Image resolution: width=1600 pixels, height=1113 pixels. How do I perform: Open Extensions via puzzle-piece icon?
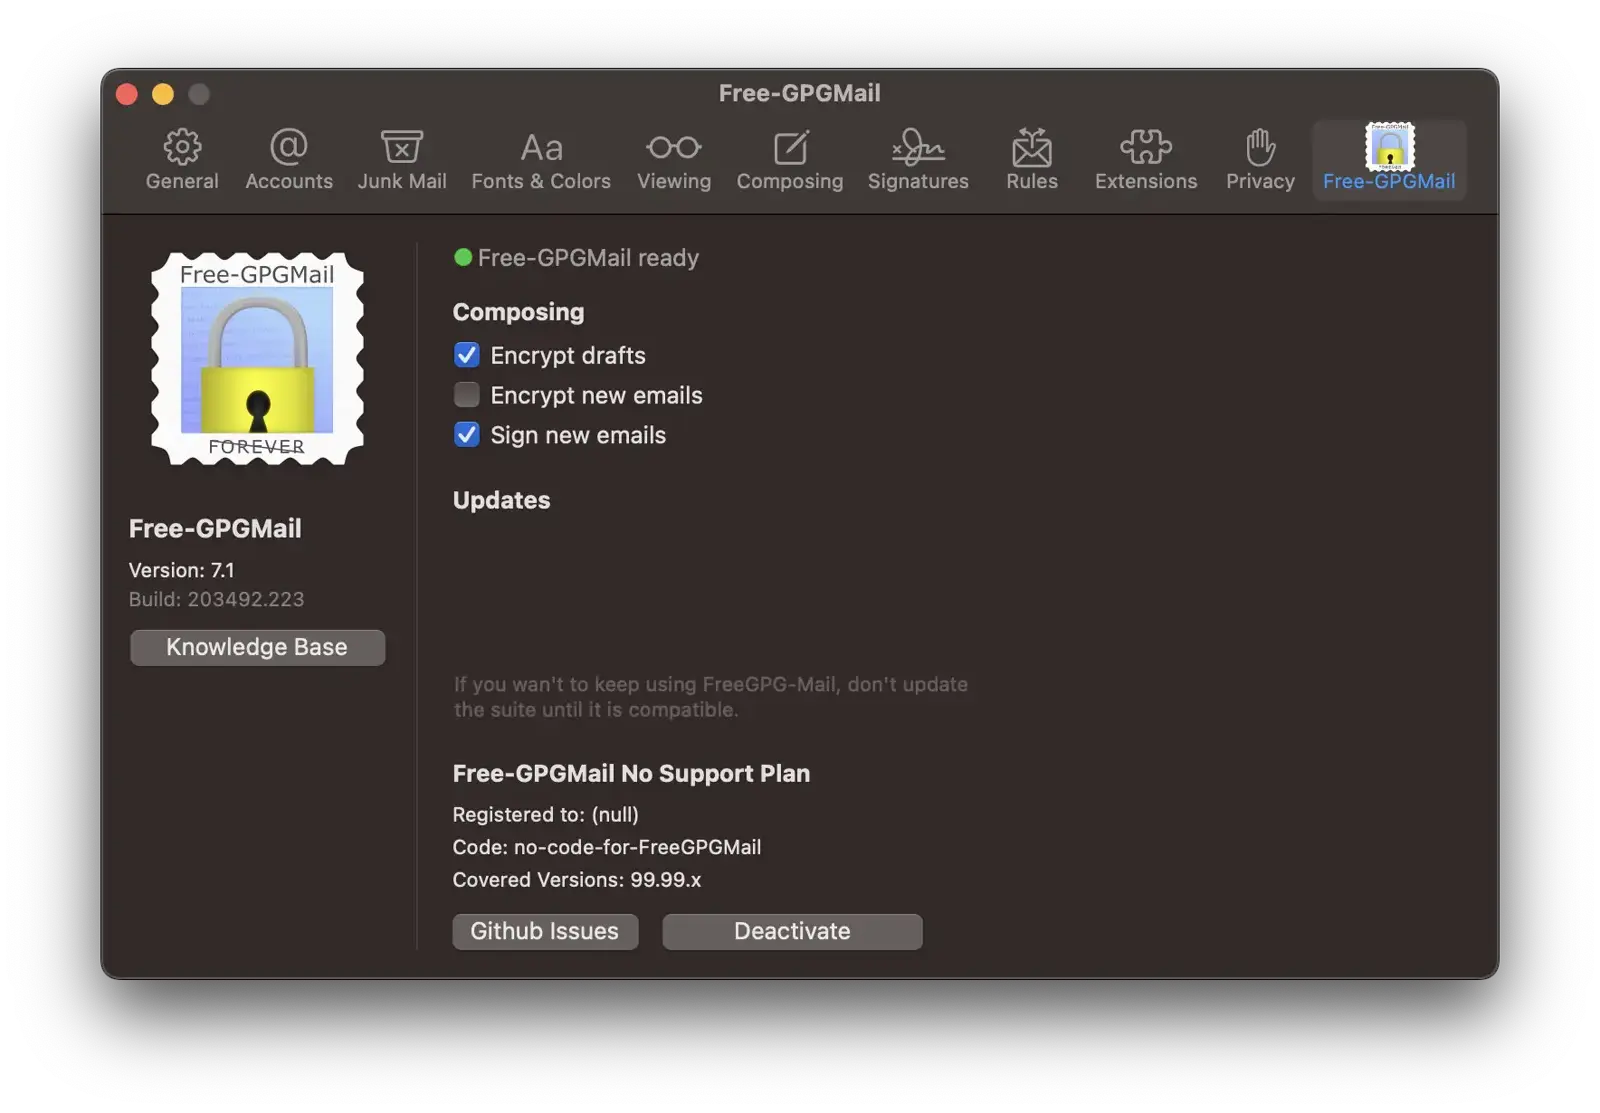pos(1145,158)
